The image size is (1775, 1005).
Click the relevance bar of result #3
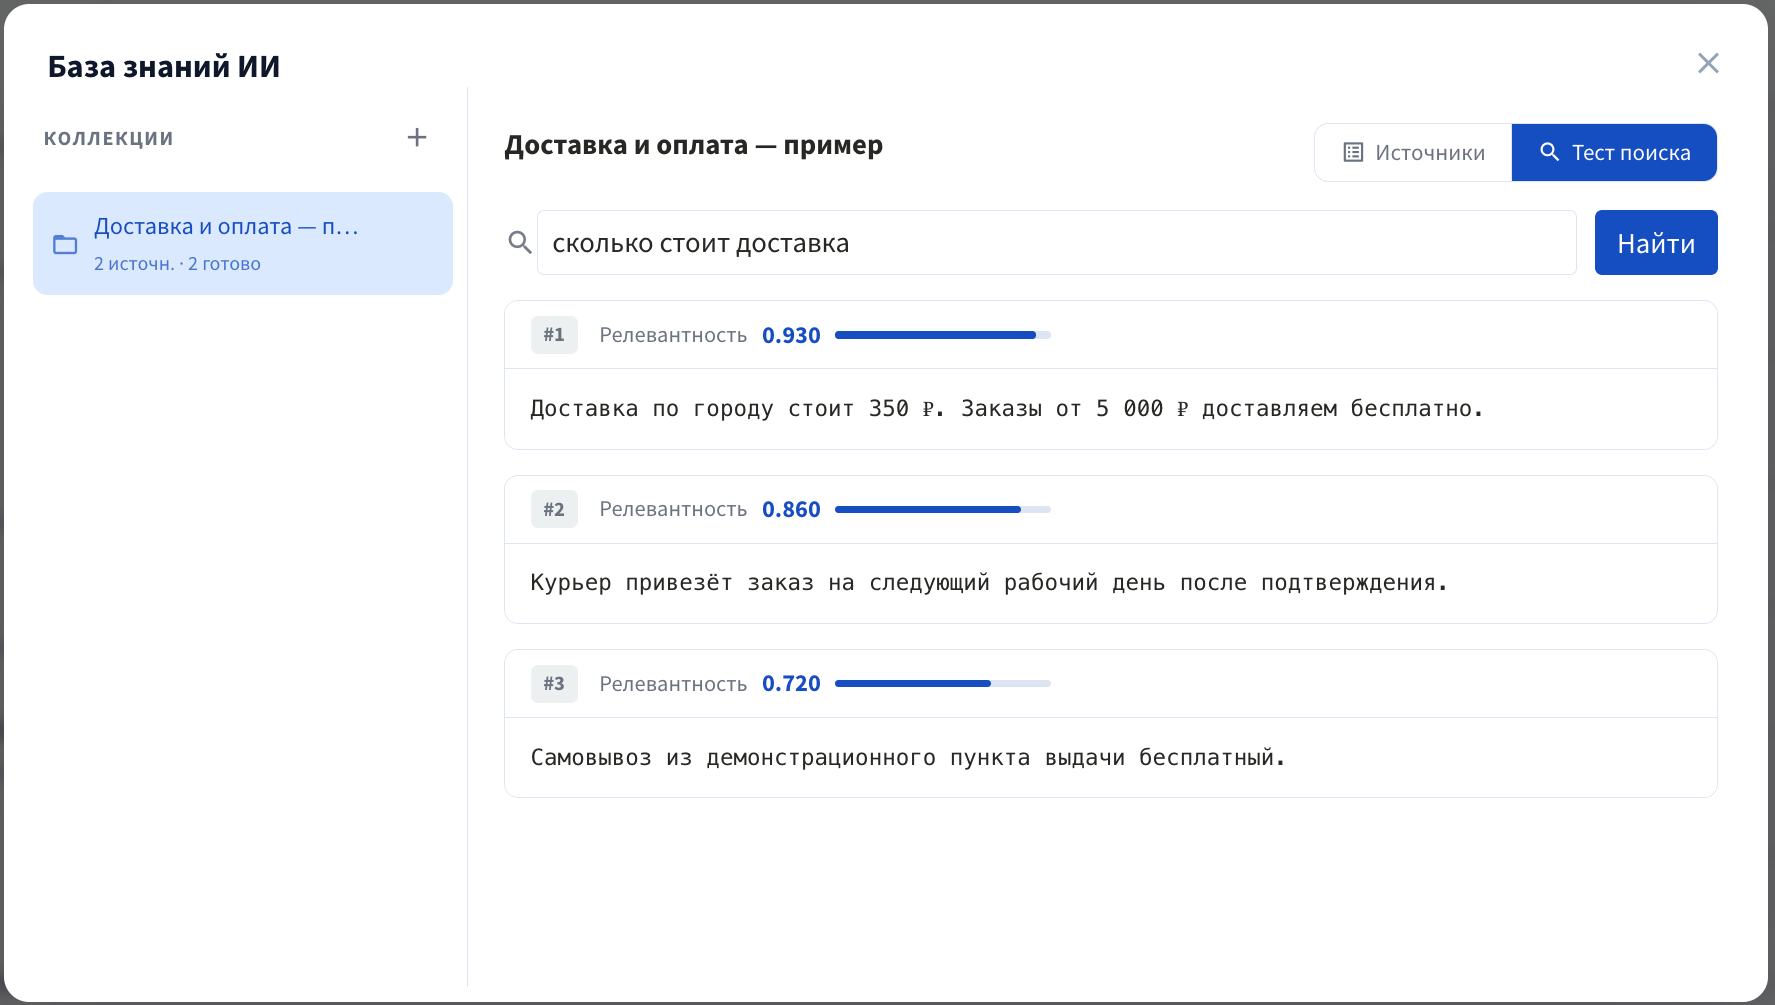943,683
